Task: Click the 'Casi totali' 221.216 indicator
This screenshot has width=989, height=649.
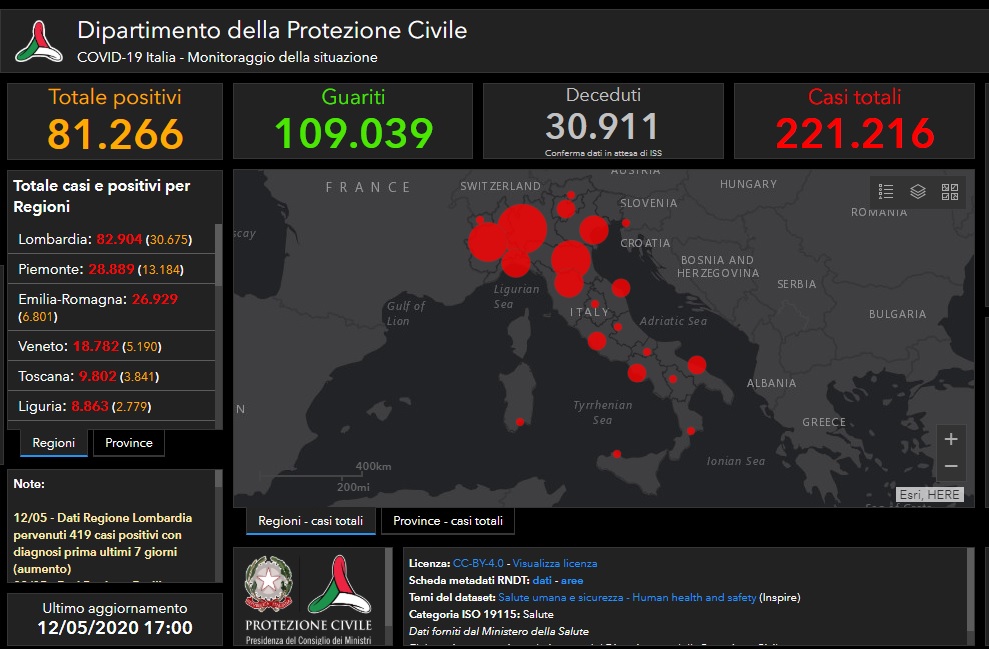Action: [854, 120]
